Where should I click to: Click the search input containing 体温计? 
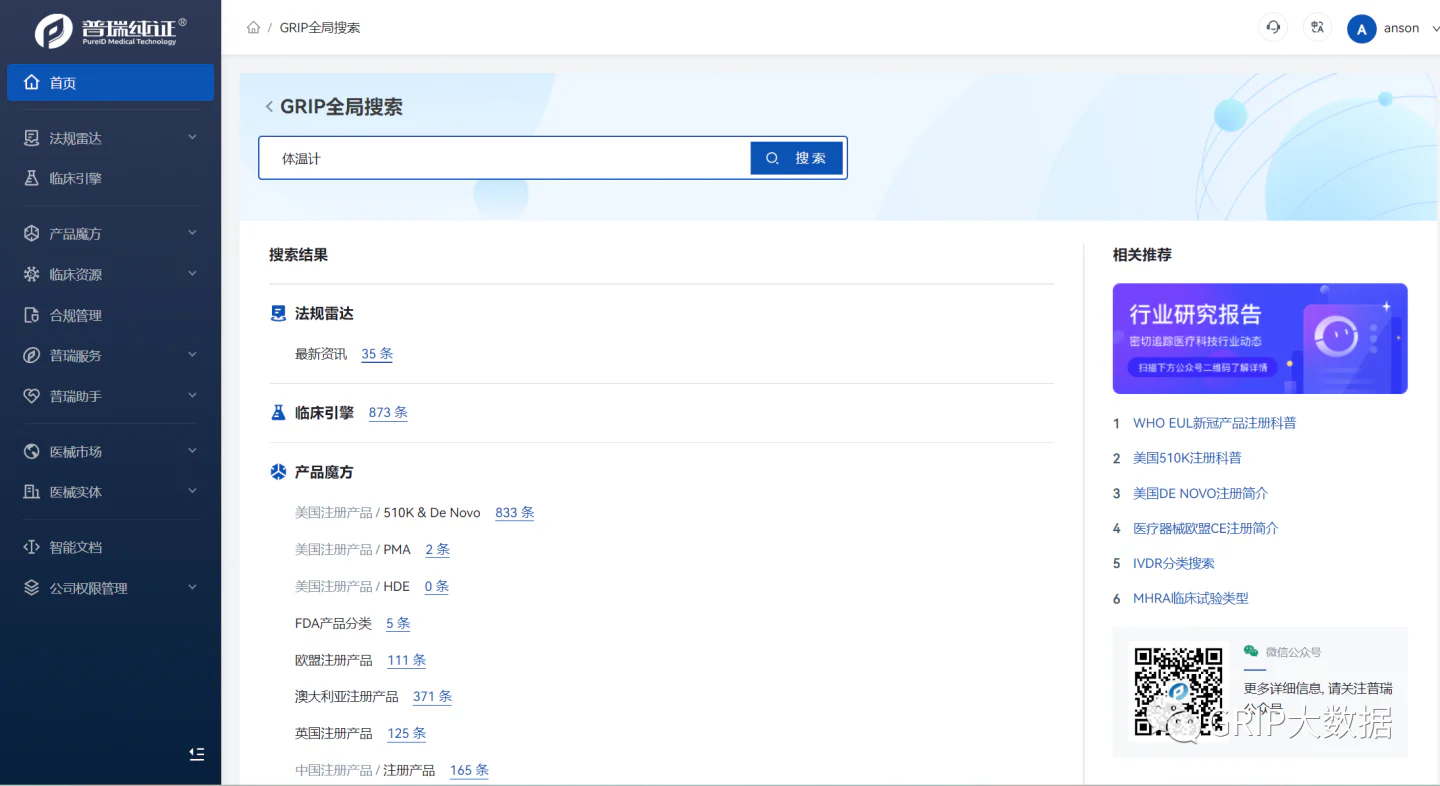(x=506, y=158)
